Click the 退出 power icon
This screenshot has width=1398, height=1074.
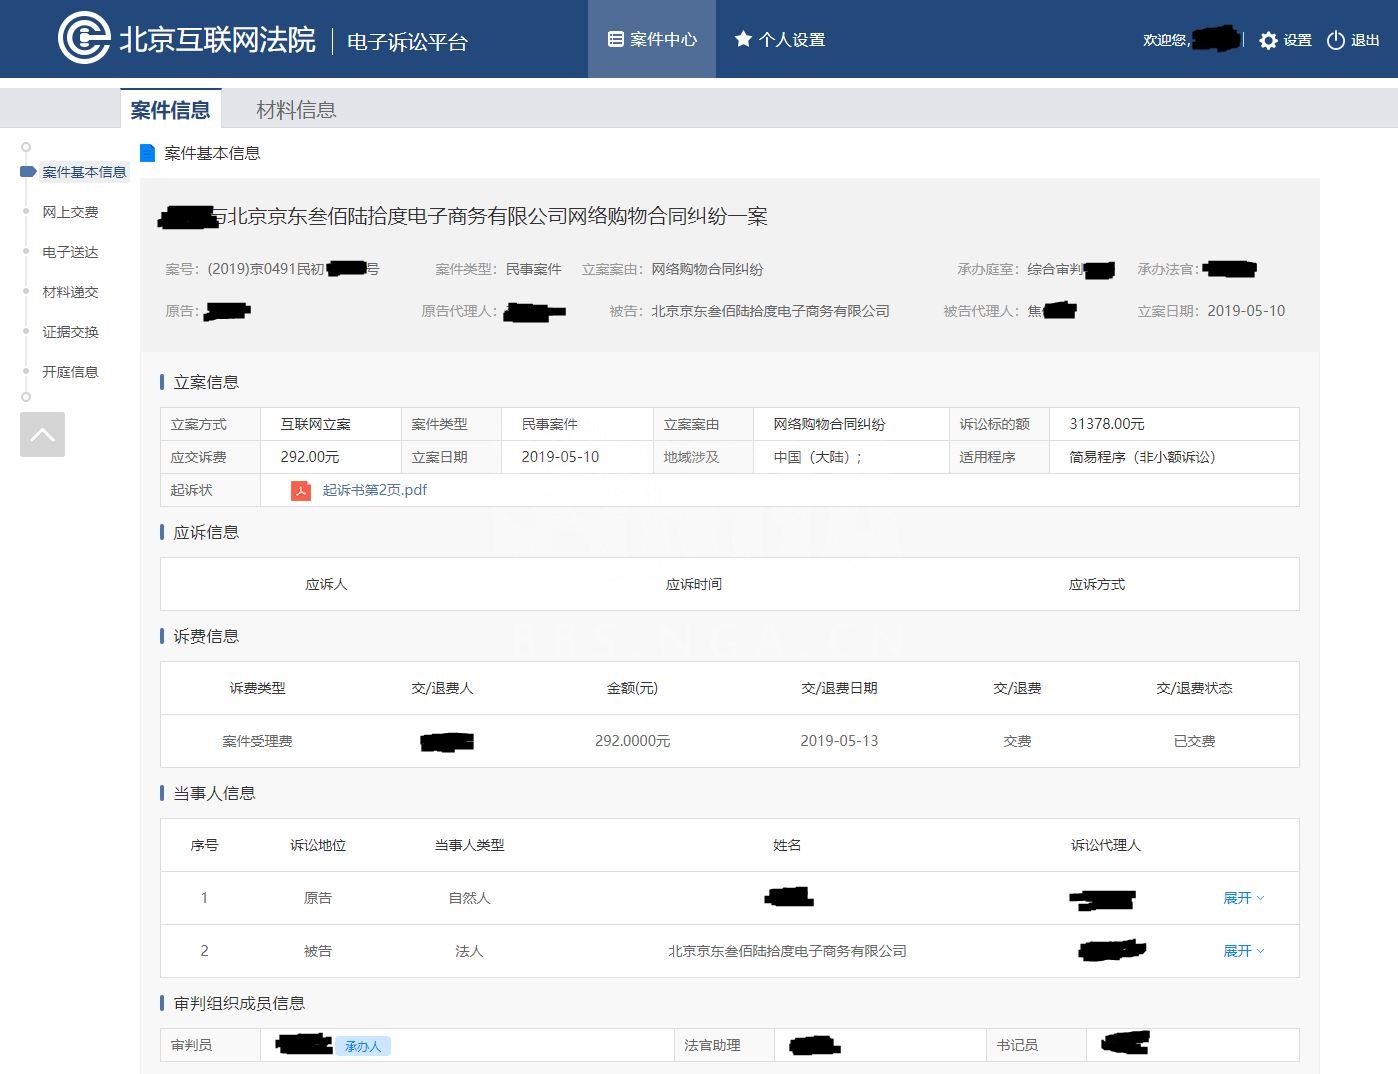pos(1336,40)
